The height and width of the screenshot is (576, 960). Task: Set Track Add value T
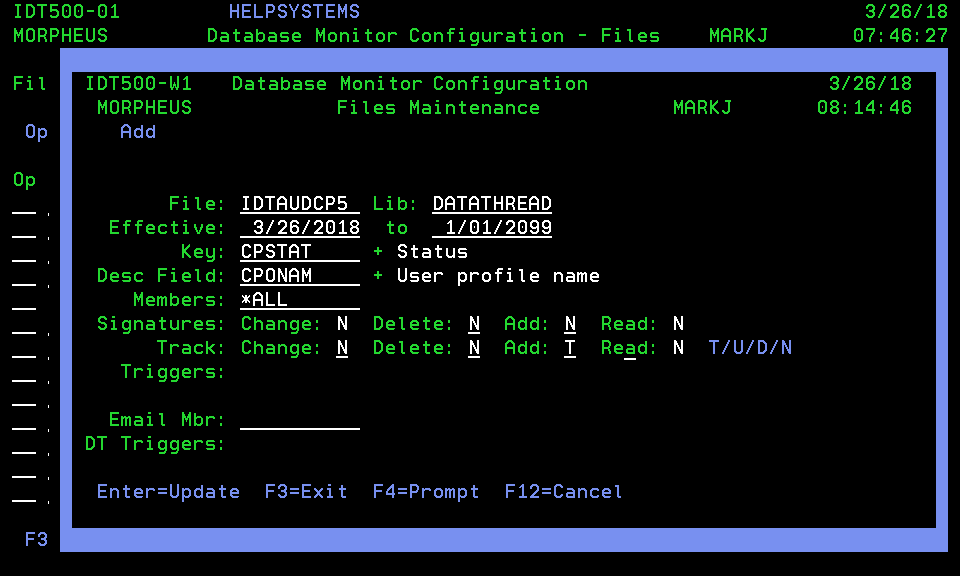pos(570,348)
